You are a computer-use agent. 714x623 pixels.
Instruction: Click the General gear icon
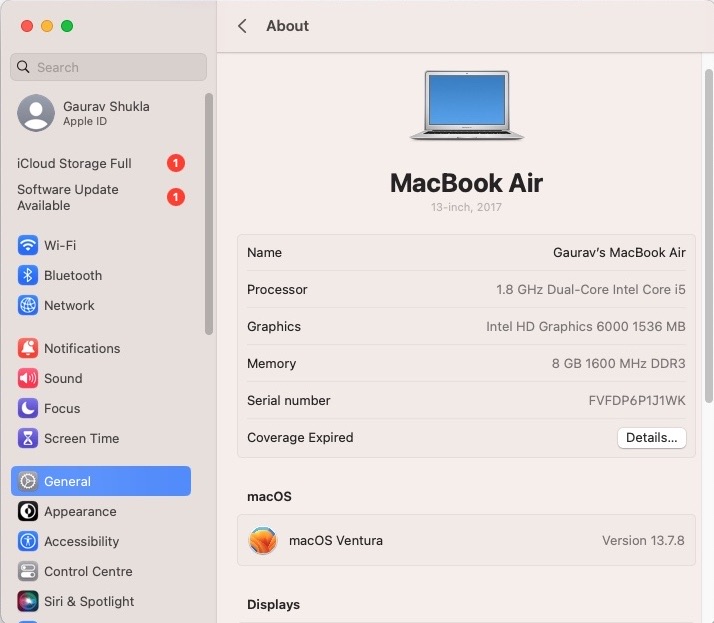pos(28,481)
